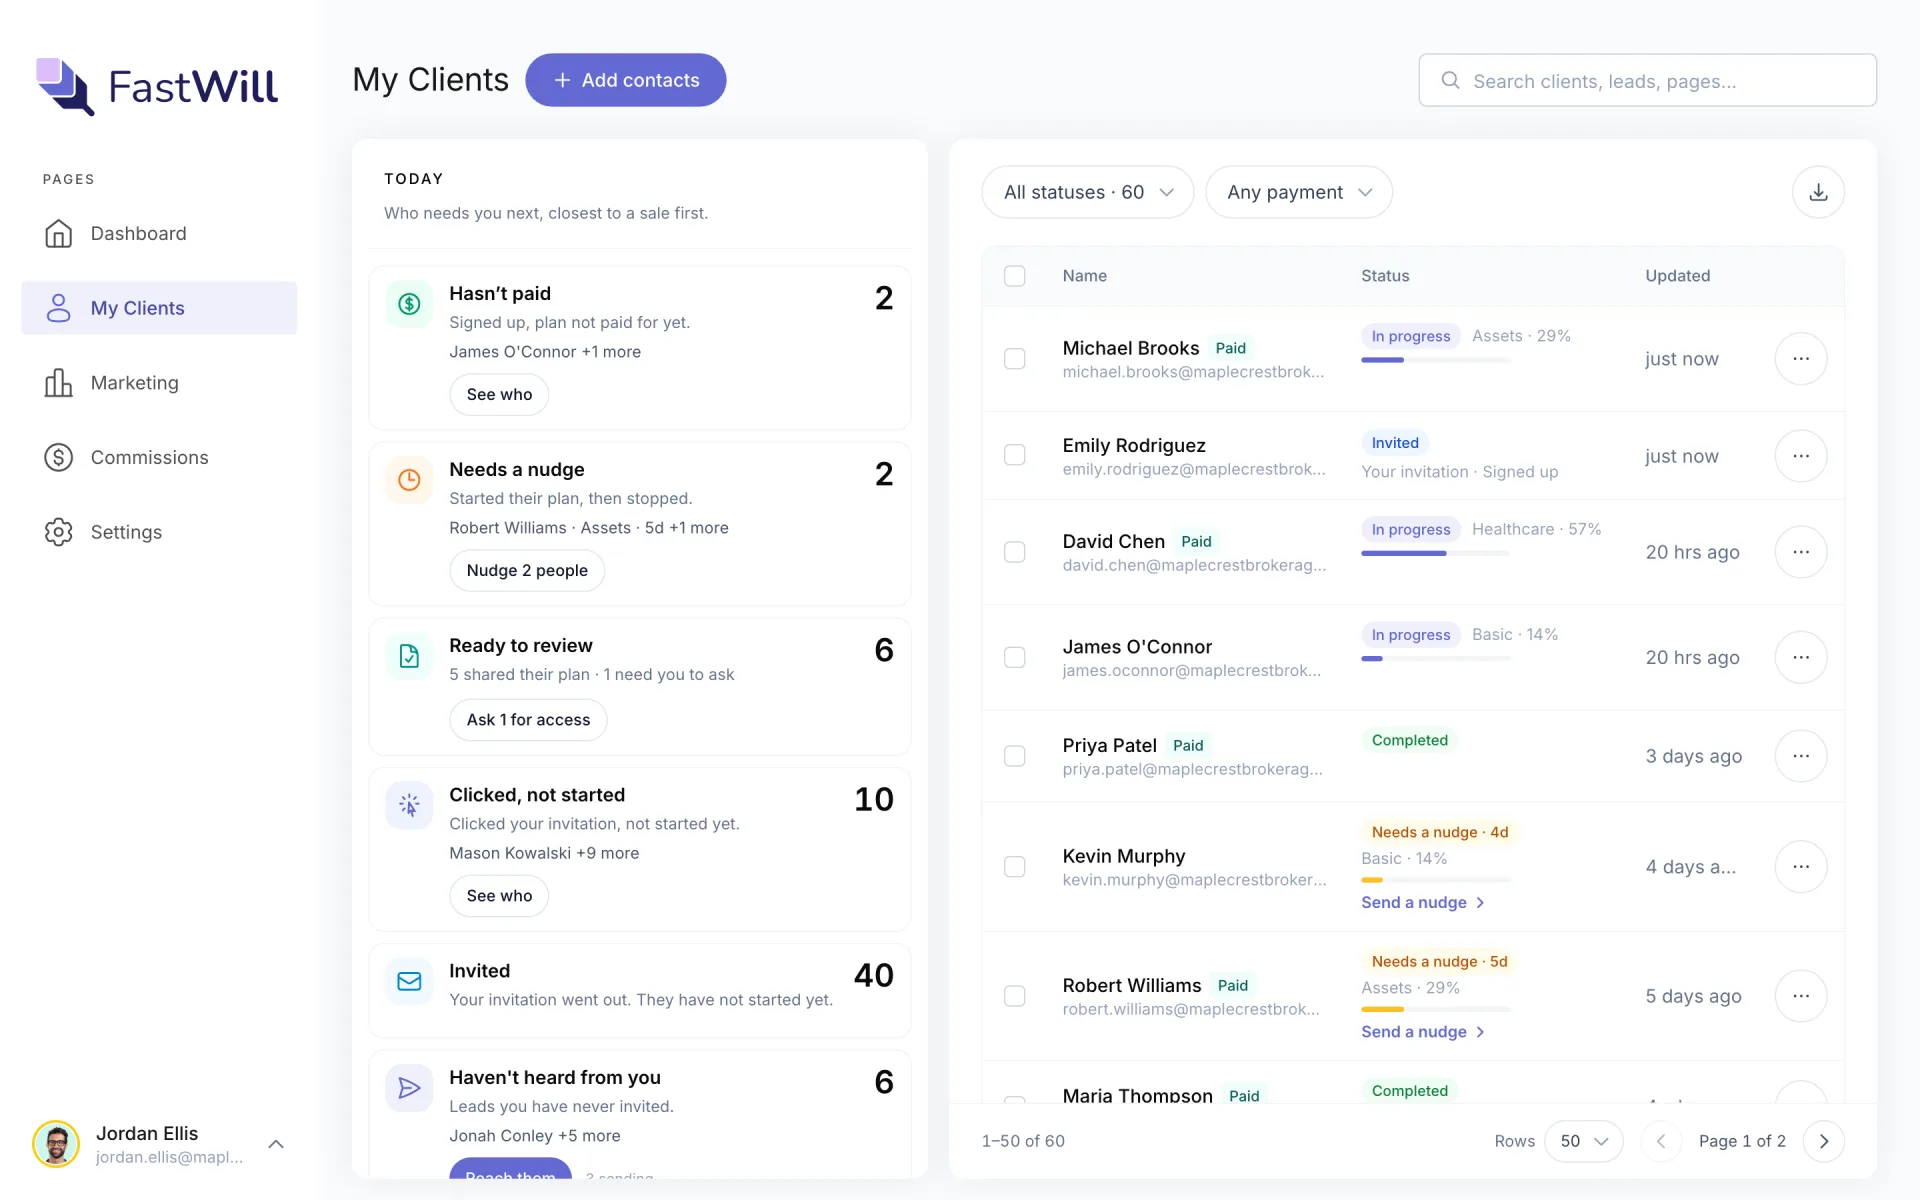Open more options for Michael Brooks

point(1801,359)
